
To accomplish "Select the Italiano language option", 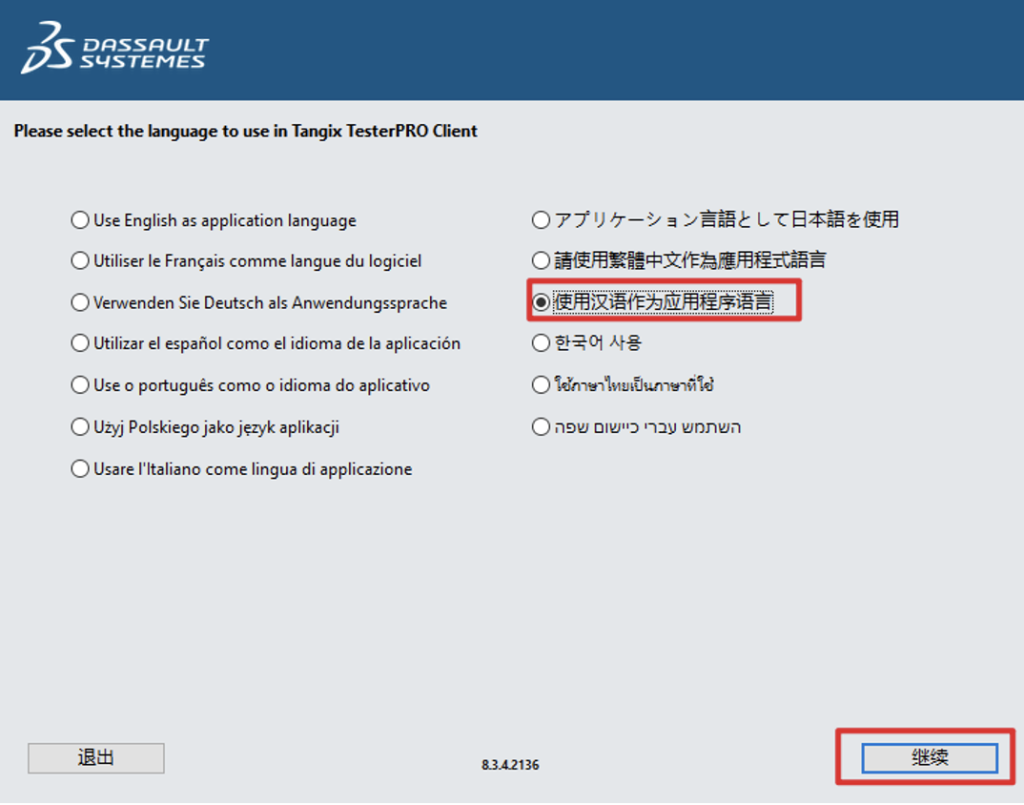I will (x=80, y=469).
